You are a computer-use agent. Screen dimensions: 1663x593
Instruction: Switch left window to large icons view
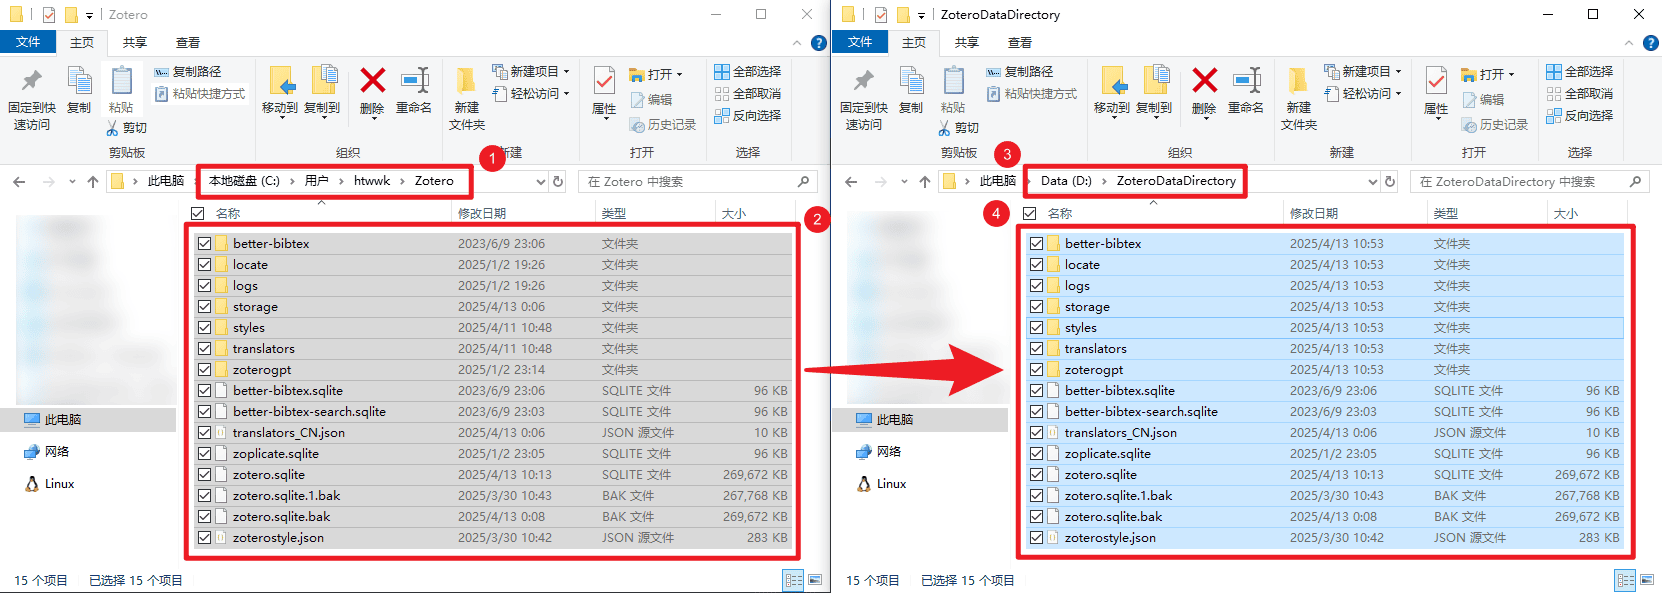click(815, 580)
